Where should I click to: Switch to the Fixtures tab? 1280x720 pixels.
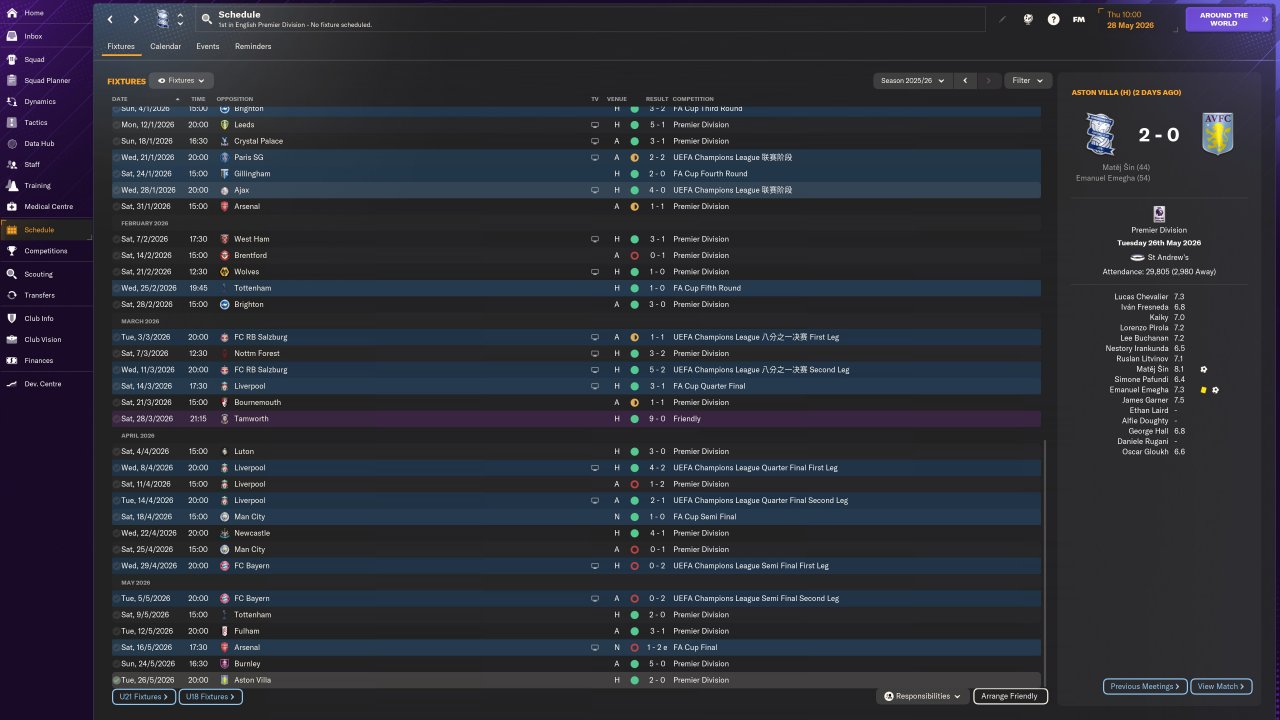121,46
